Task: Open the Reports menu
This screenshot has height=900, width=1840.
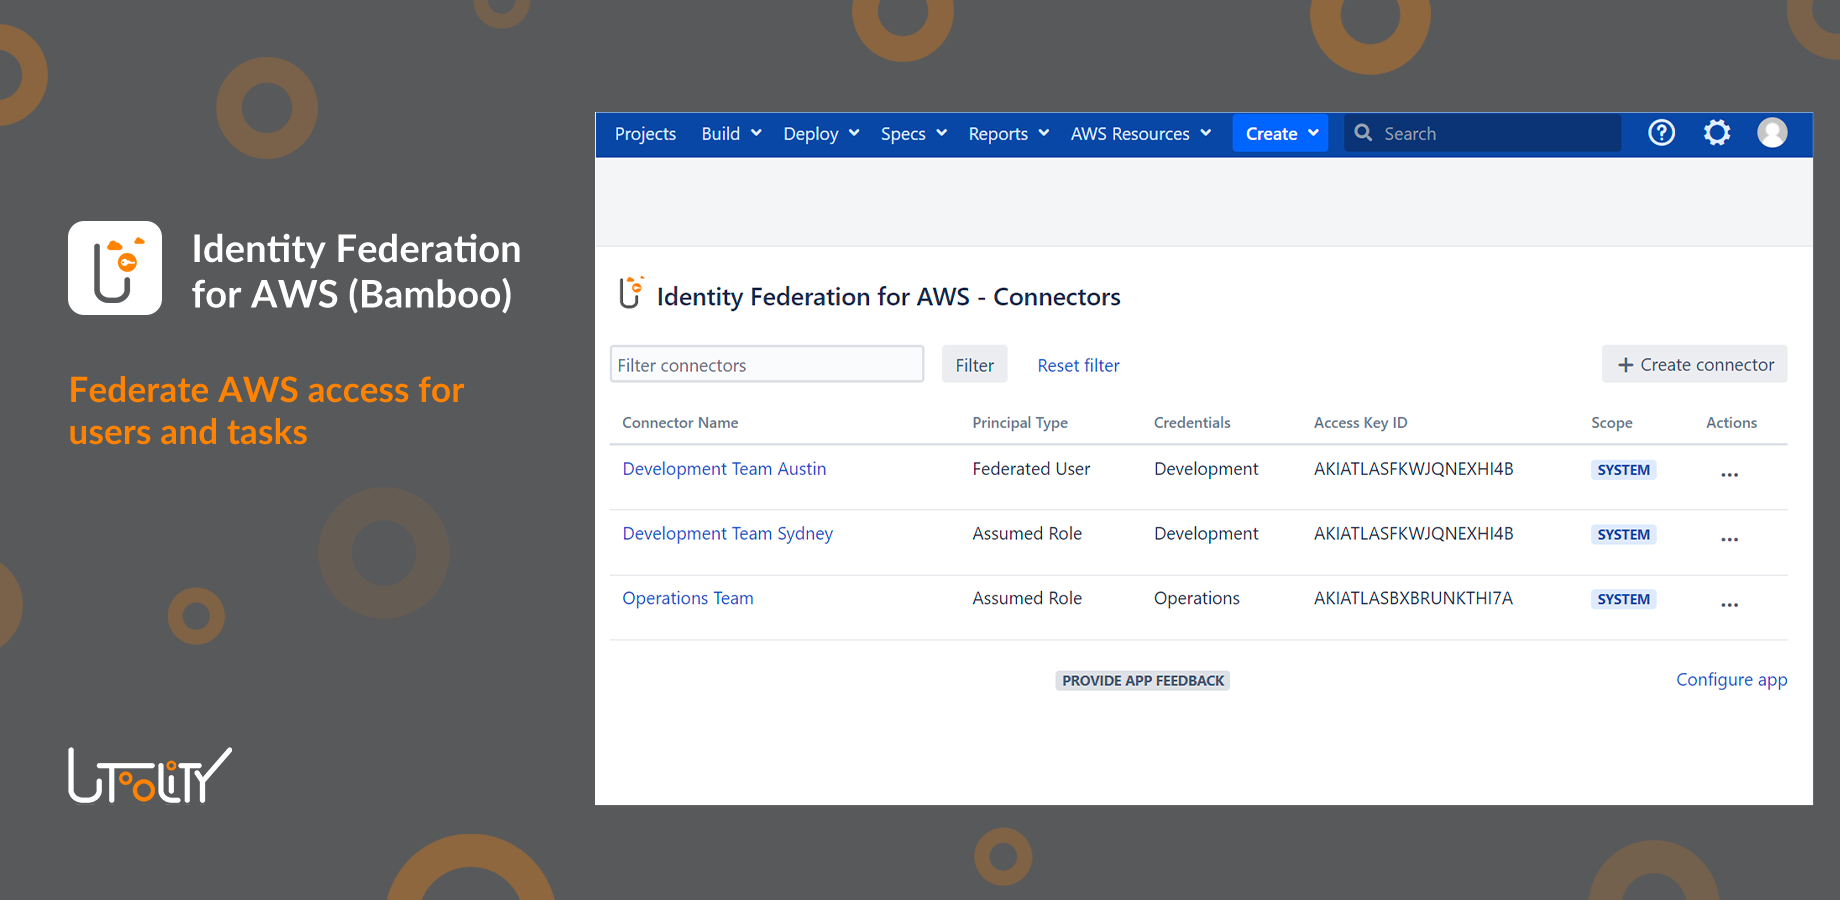Action: (x=1006, y=133)
